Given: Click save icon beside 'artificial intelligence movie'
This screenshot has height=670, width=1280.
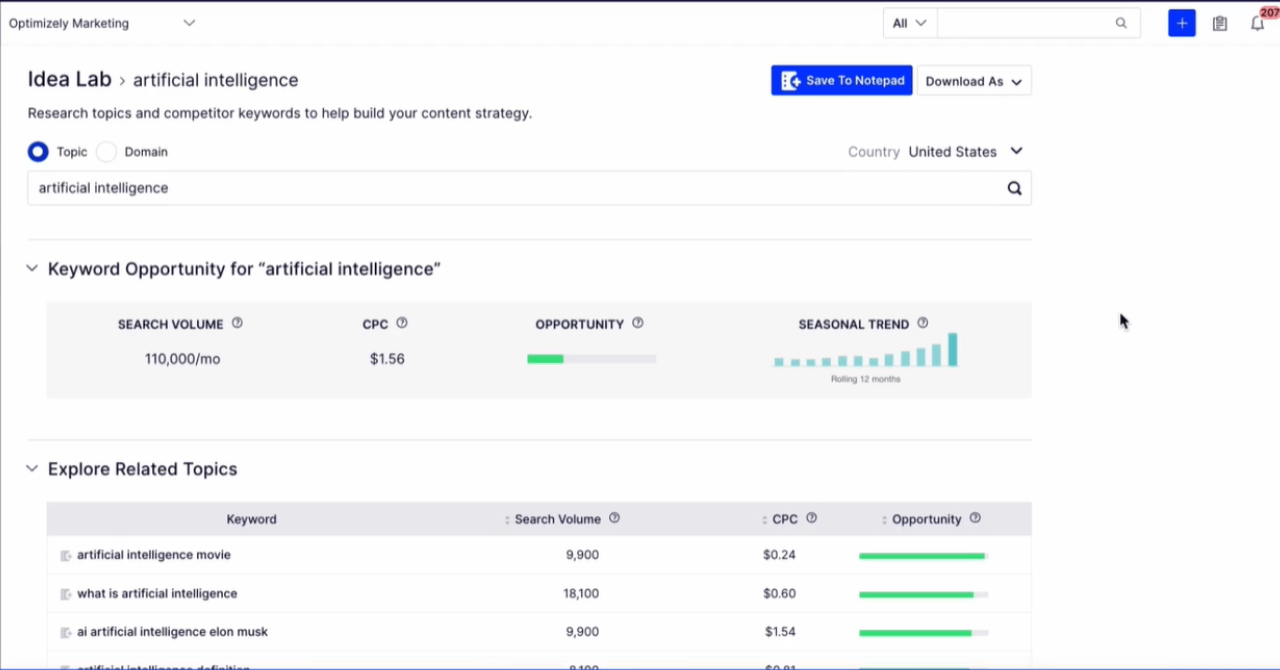Looking at the screenshot, I should (x=66, y=555).
